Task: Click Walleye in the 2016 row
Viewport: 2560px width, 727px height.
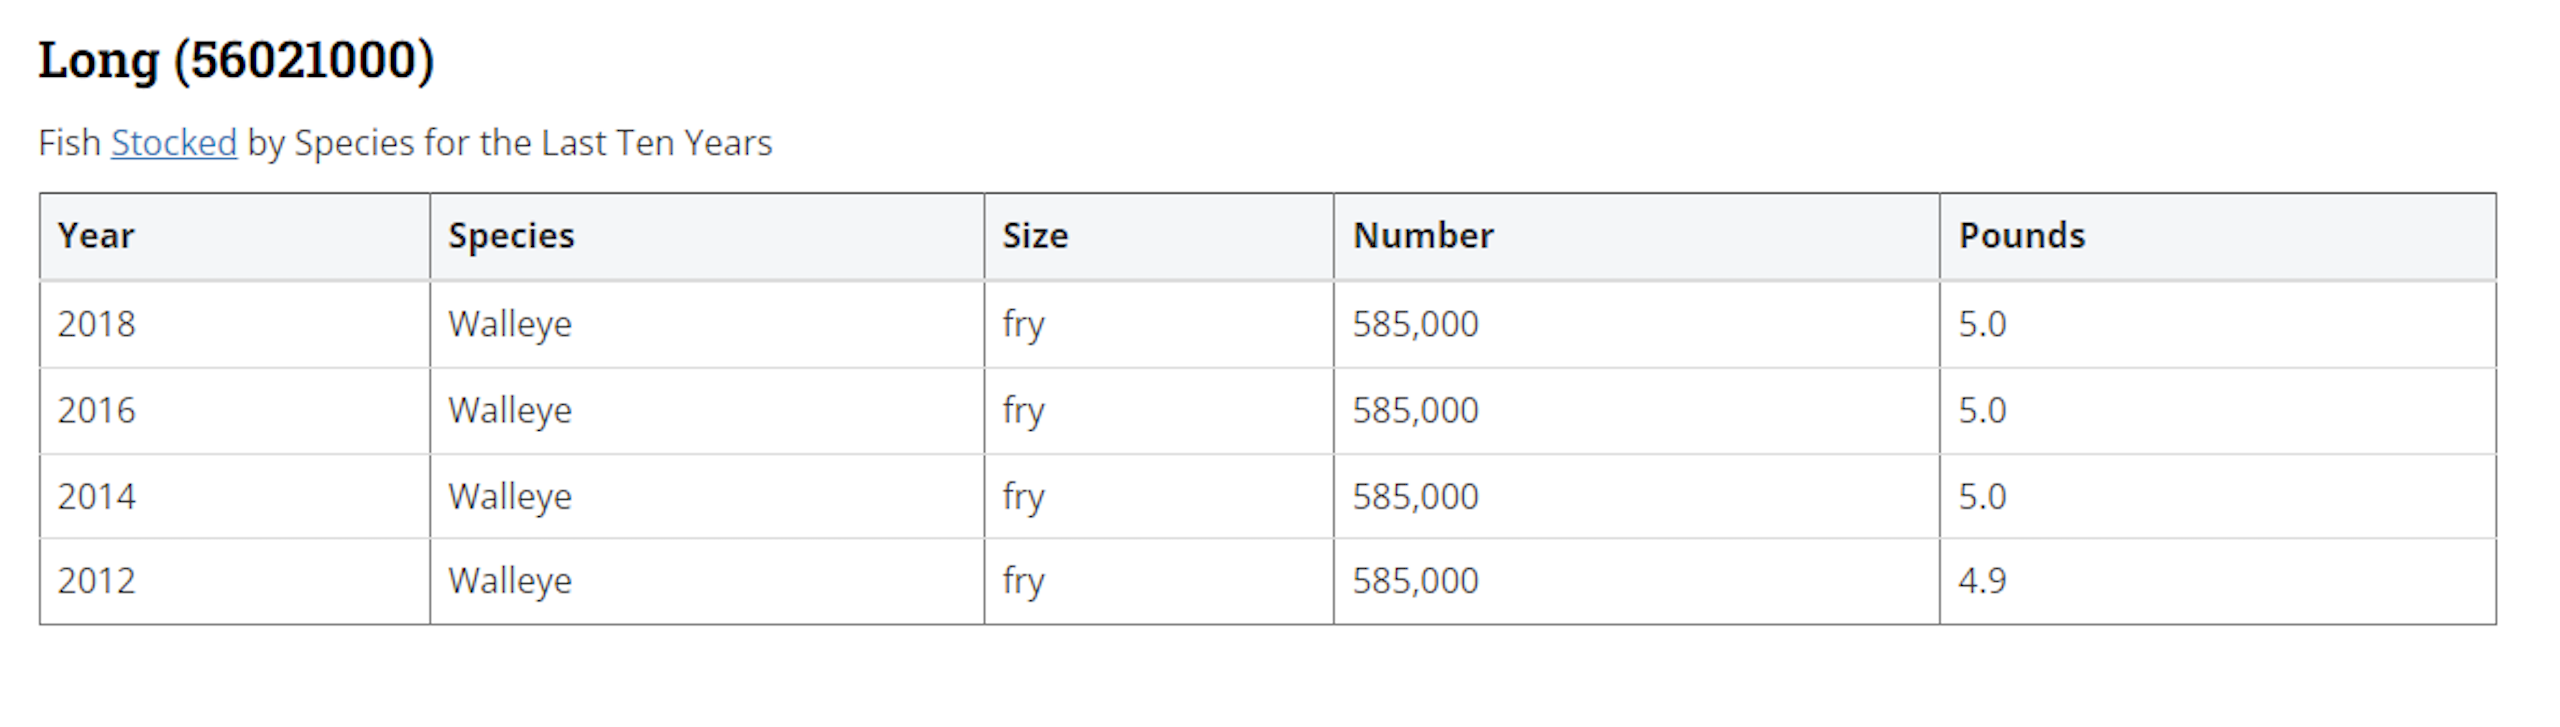Action: tap(510, 410)
